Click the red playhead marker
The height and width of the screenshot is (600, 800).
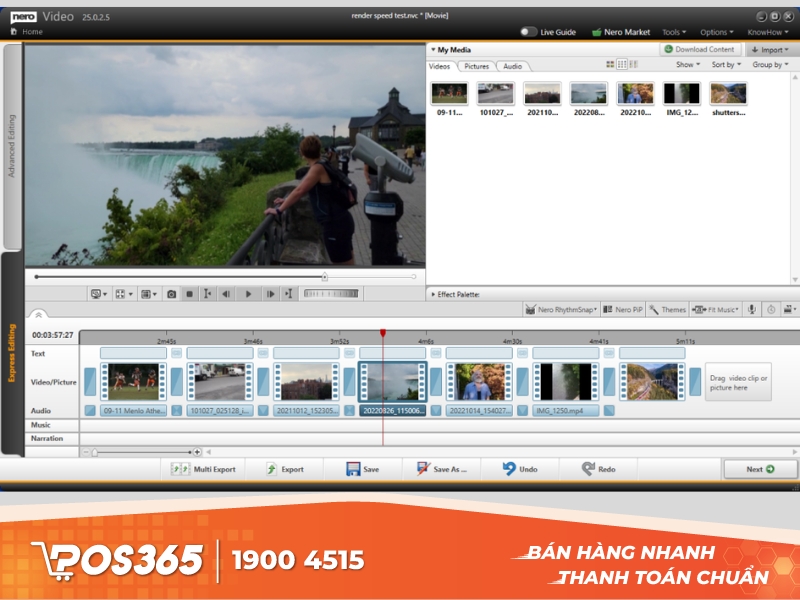coord(383,333)
